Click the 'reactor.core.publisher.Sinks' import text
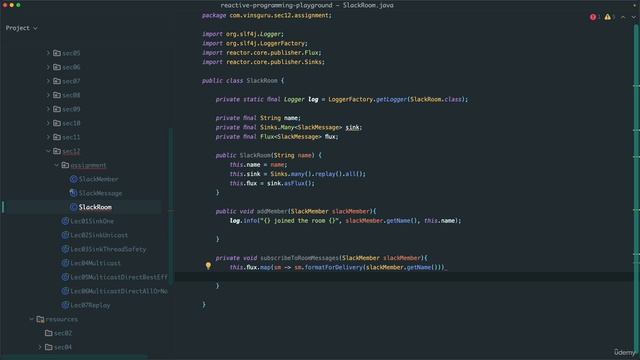Viewport: 640px width, 360px height. pos(274,62)
